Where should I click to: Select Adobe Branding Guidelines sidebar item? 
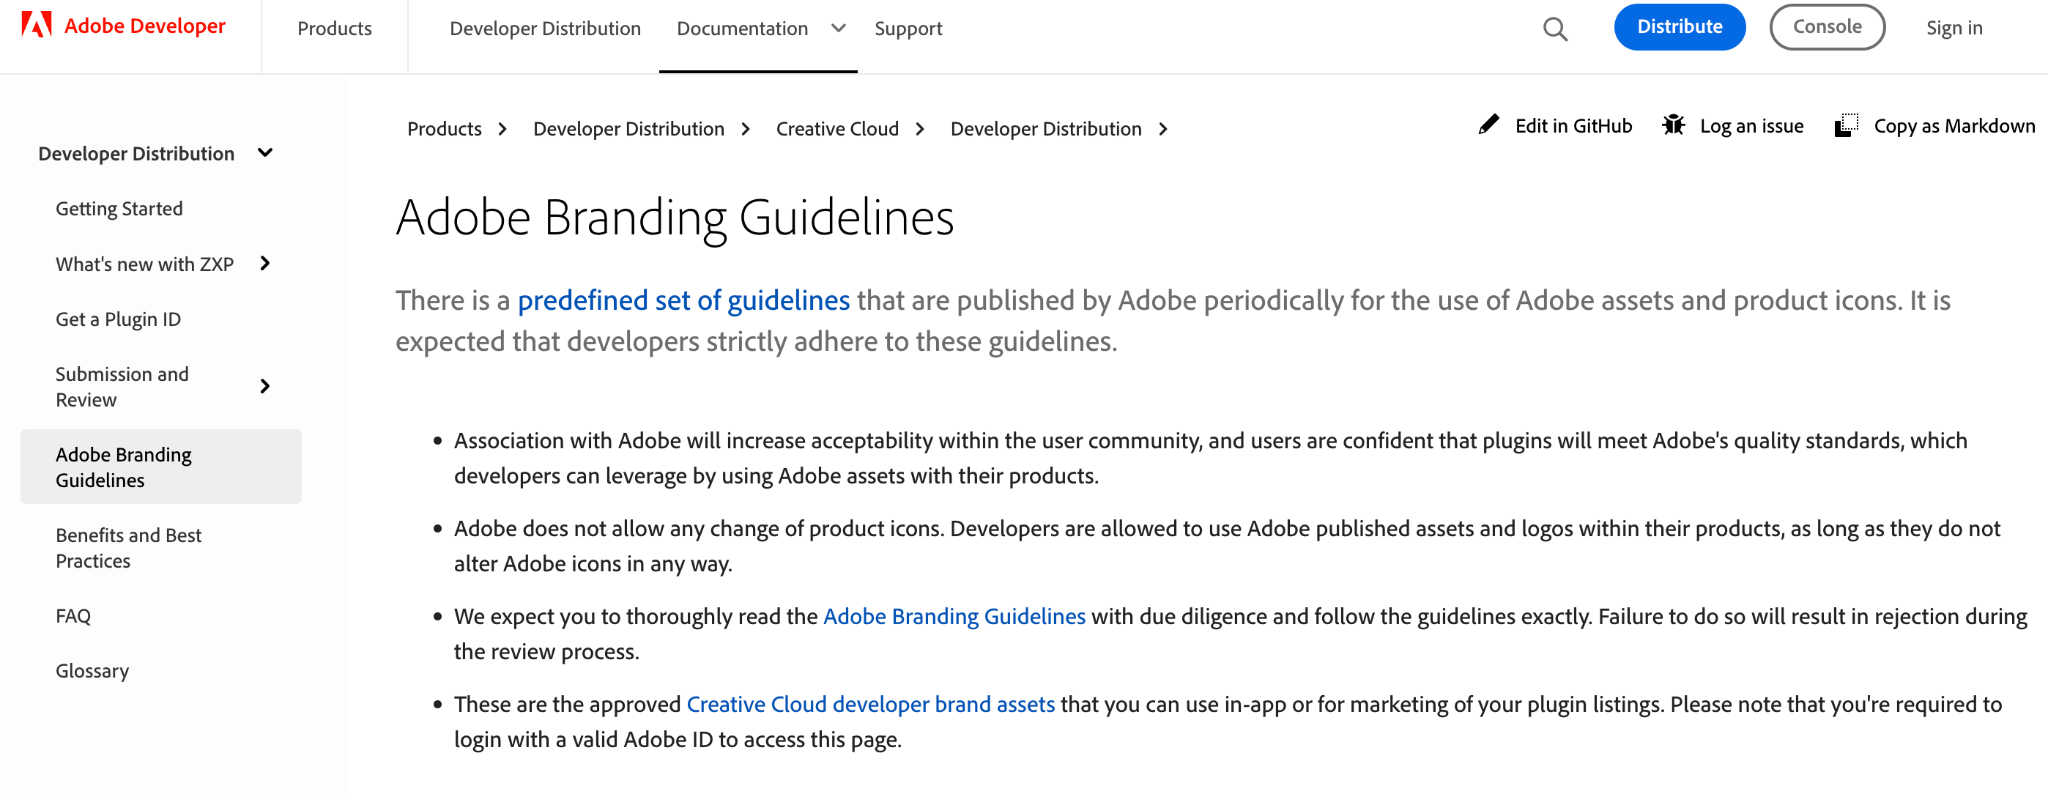pos(161,467)
